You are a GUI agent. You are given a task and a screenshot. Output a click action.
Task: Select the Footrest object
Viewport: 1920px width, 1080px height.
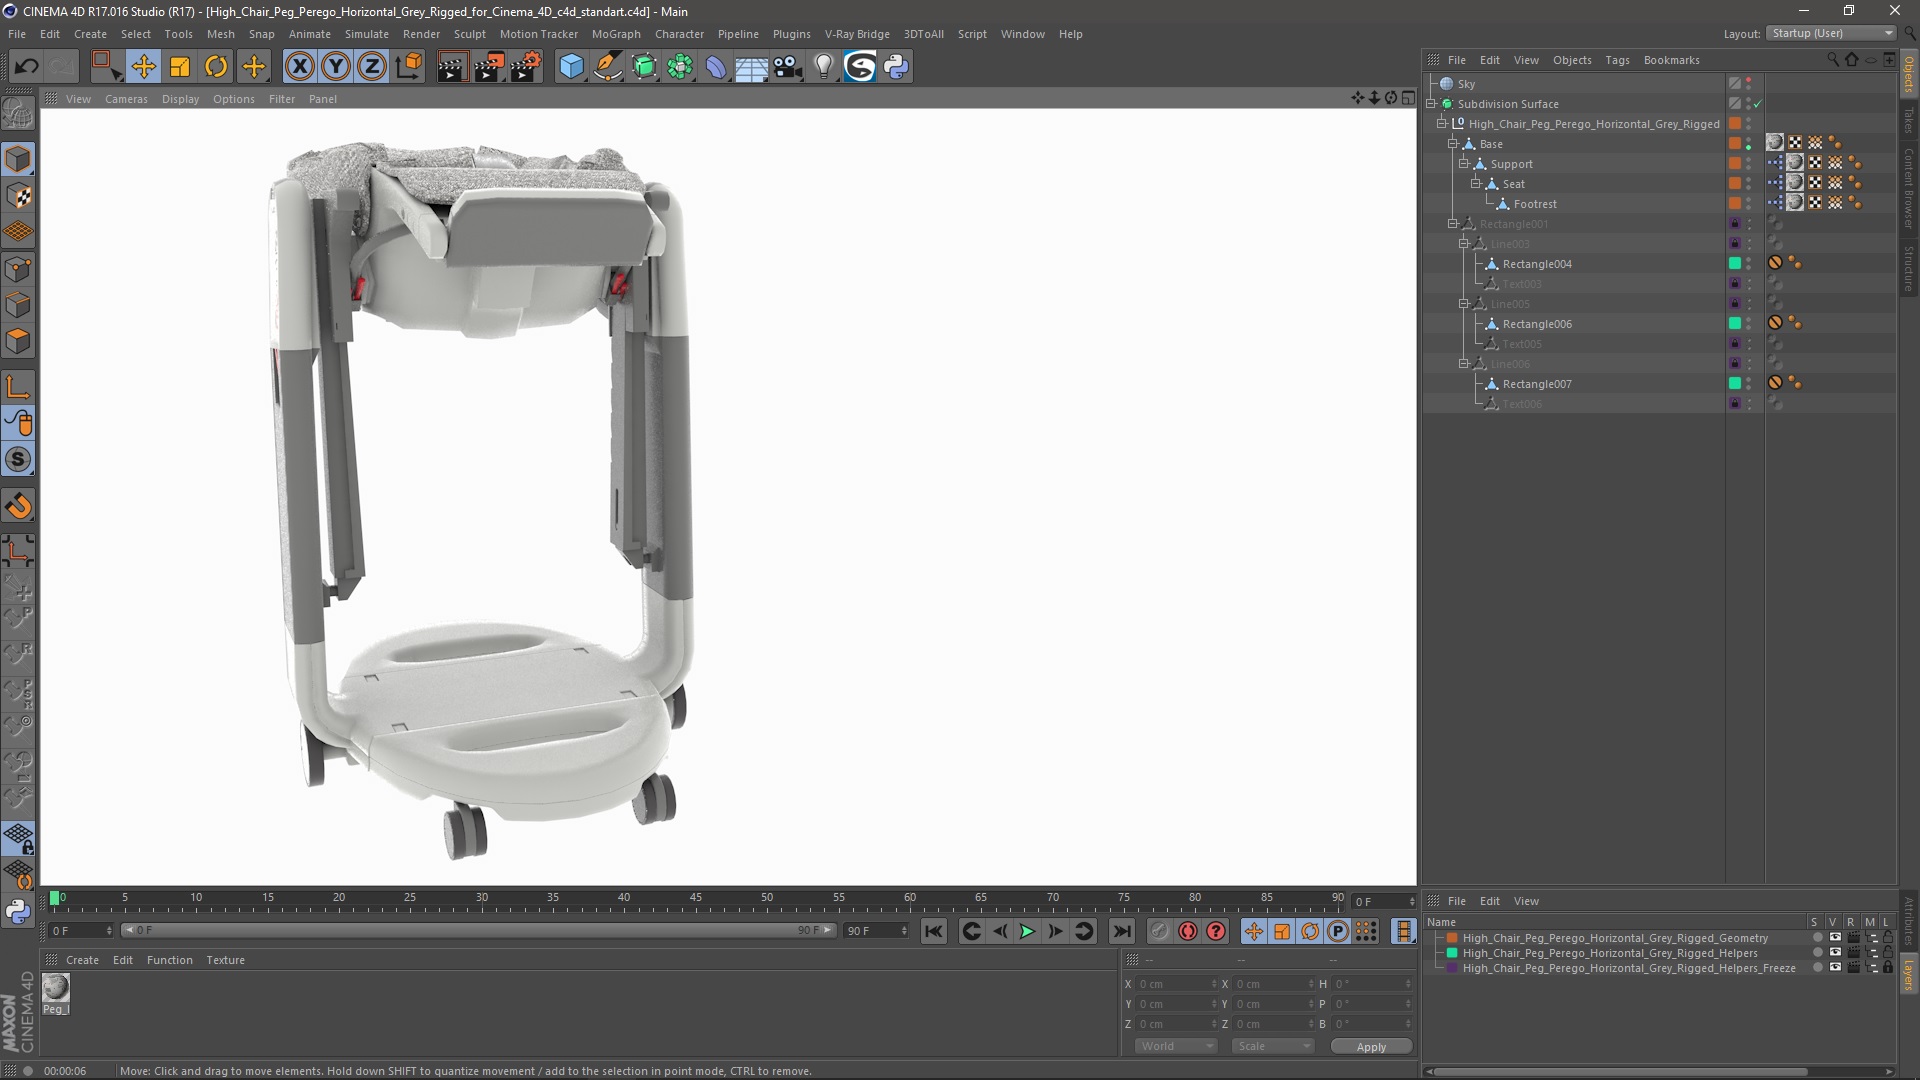click(1534, 204)
